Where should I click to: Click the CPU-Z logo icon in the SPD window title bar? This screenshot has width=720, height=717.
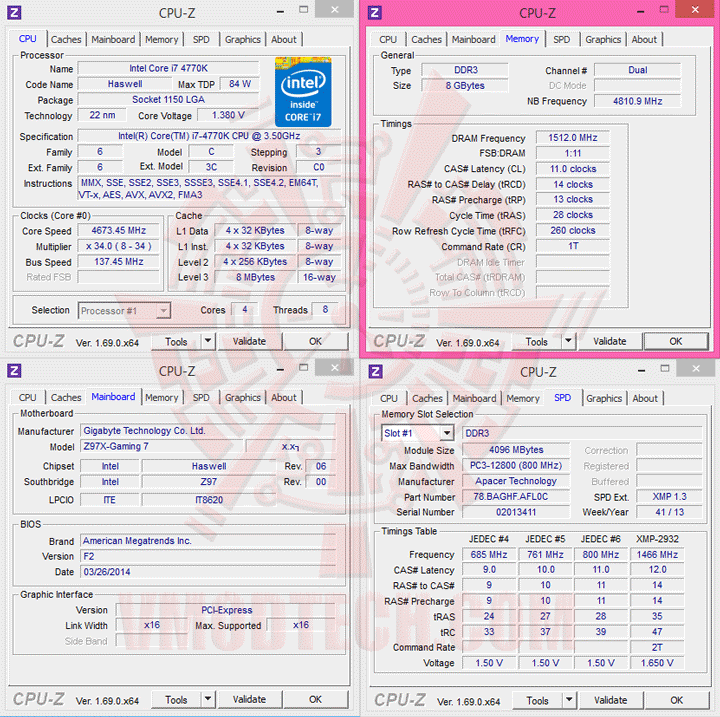coord(376,371)
